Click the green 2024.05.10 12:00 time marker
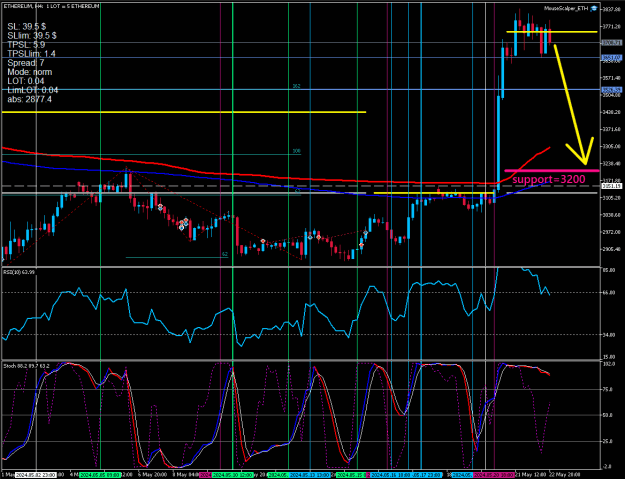Screen dimensions: 625x479 (232, 475)
